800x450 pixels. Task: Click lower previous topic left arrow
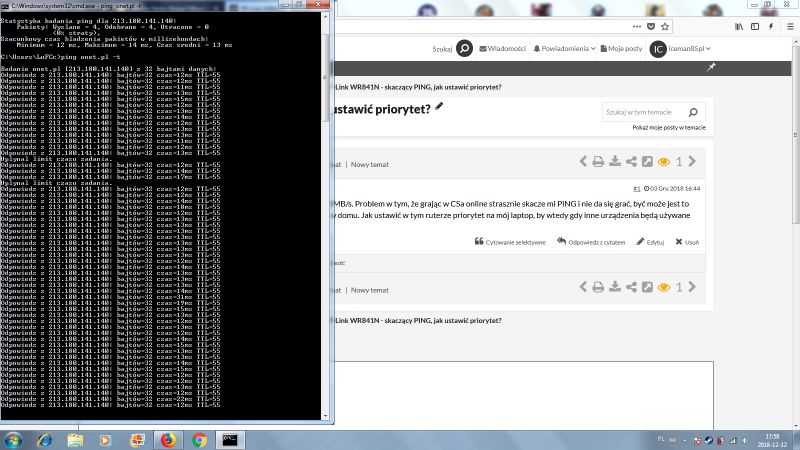[x=583, y=287]
